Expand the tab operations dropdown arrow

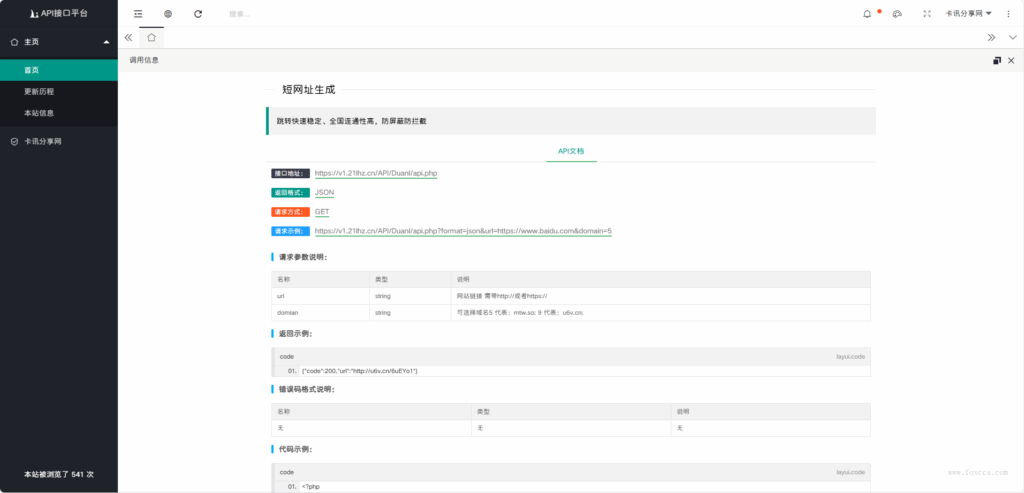point(1013,37)
